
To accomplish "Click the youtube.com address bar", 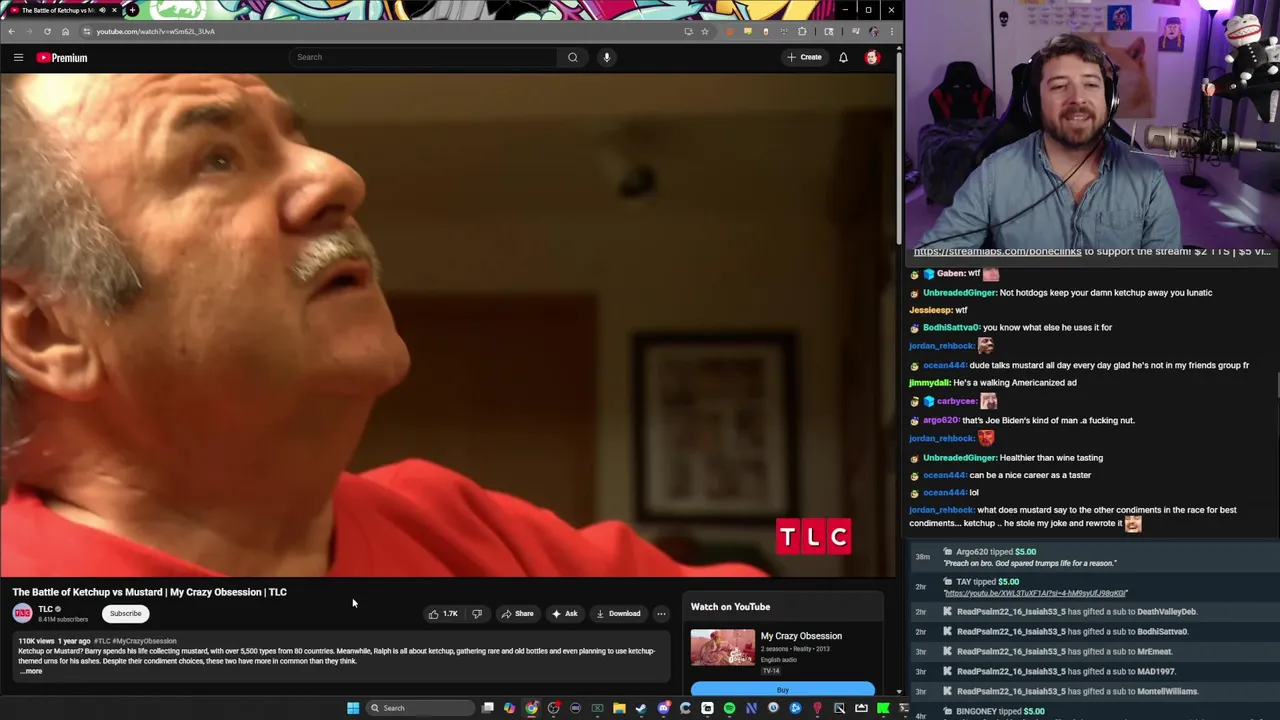I will (380, 31).
